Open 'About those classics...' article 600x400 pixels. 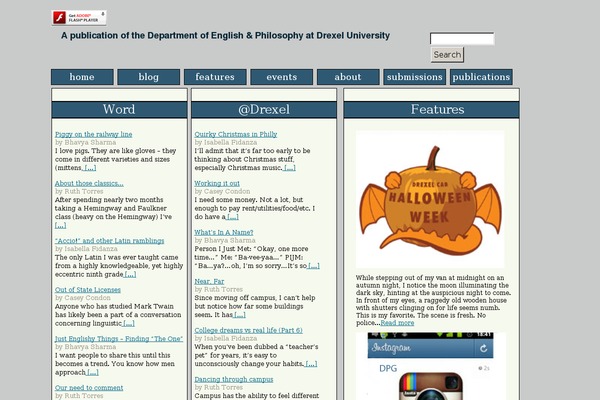click(x=89, y=183)
